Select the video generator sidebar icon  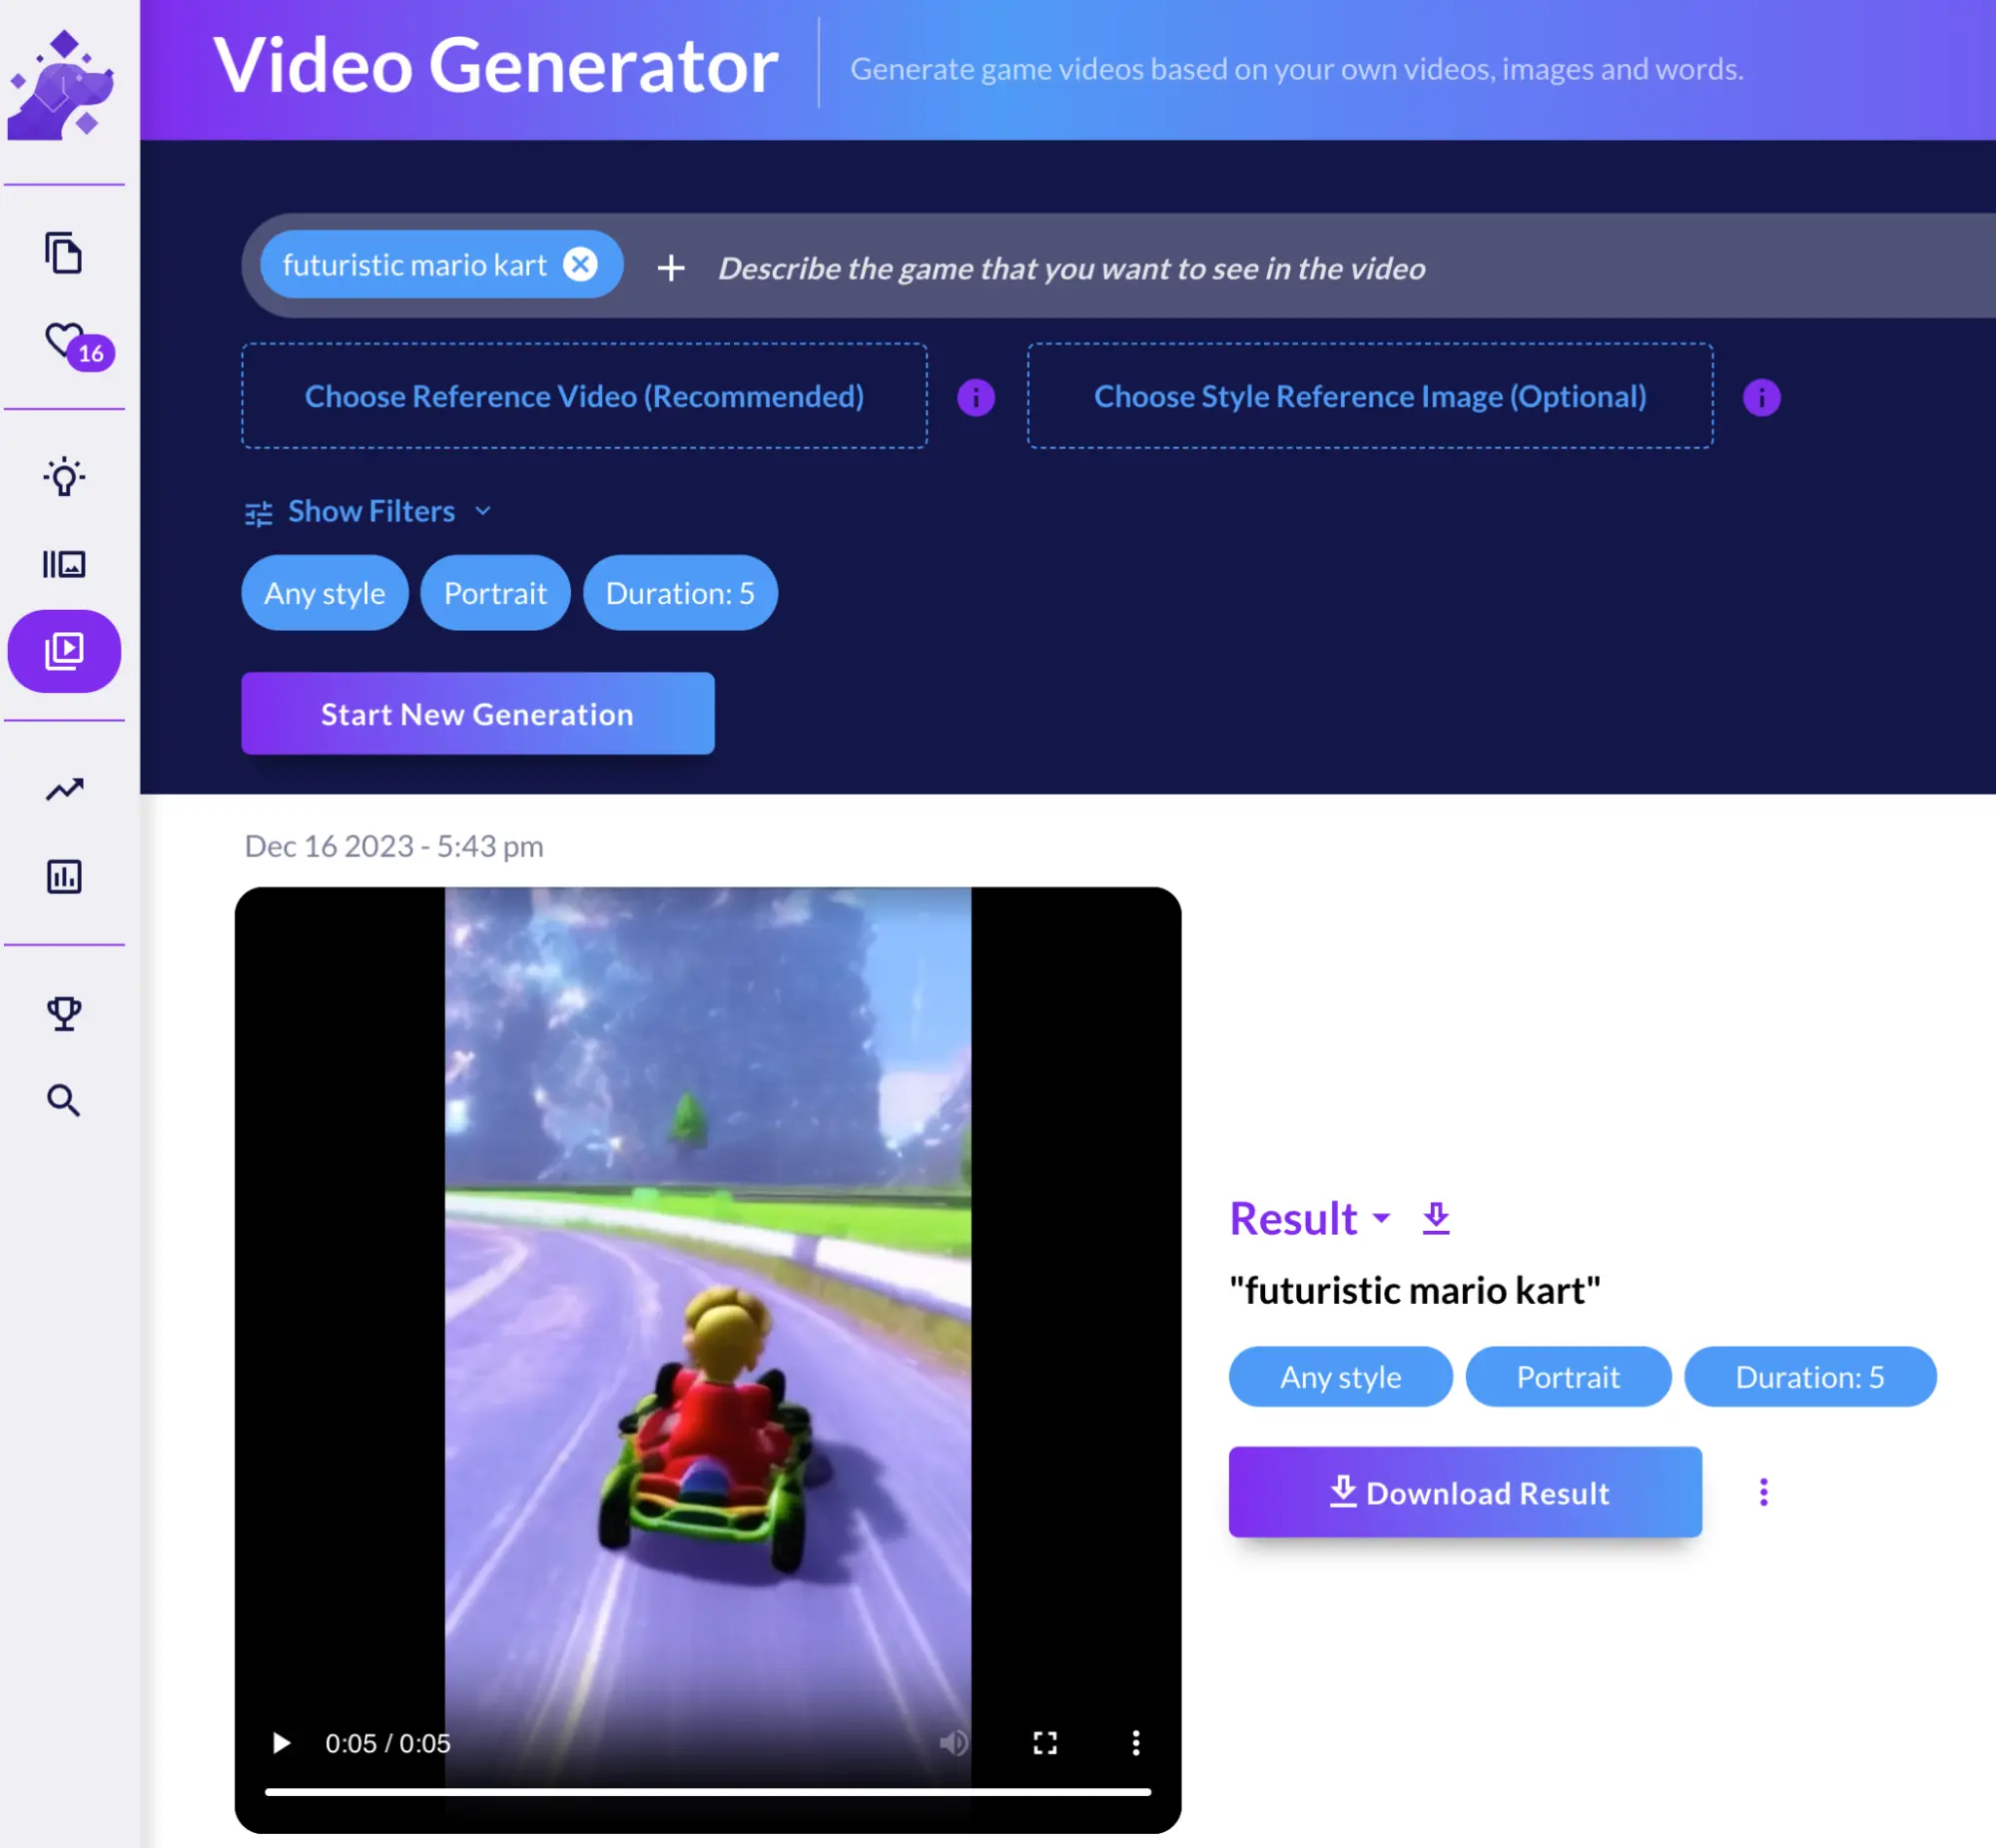point(64,651)
